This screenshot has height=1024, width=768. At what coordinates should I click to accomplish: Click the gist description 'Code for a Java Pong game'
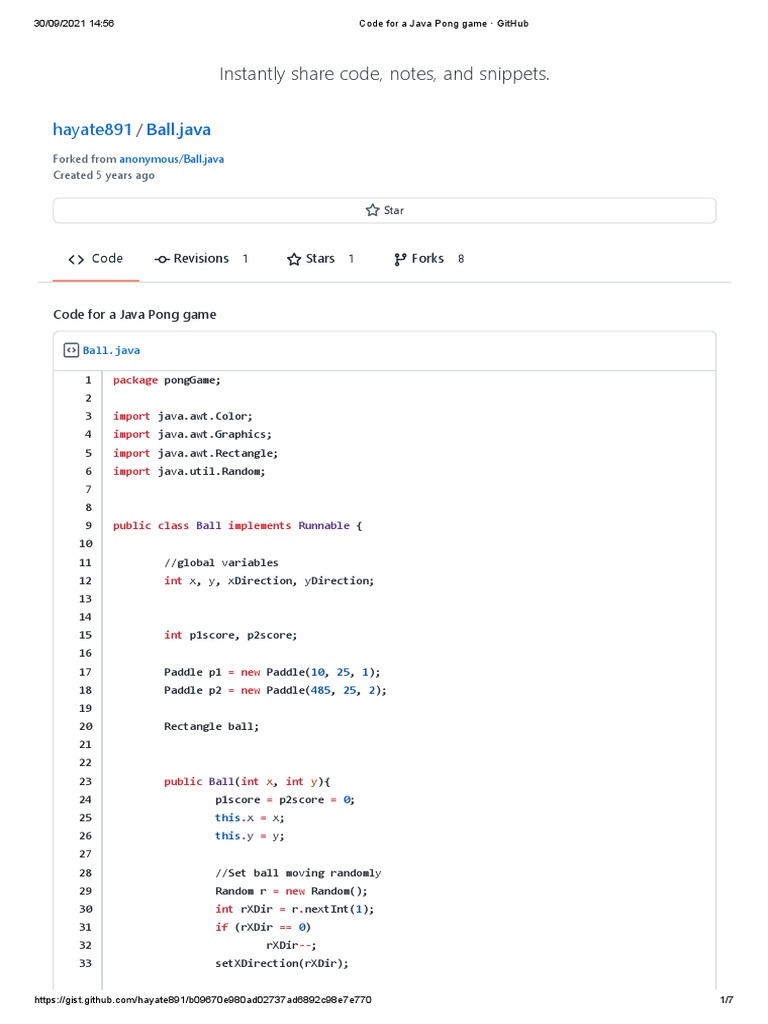(x=134, y=314)
